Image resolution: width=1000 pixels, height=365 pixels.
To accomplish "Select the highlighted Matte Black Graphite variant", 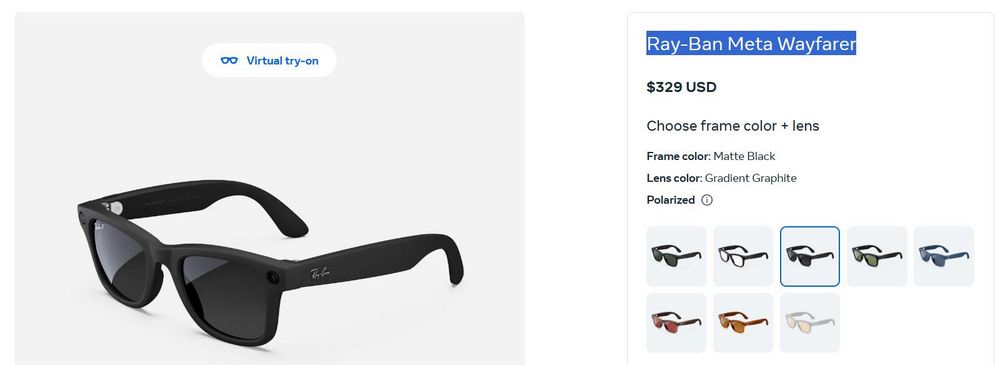I will pyautogui.click(x=810, y=256).
